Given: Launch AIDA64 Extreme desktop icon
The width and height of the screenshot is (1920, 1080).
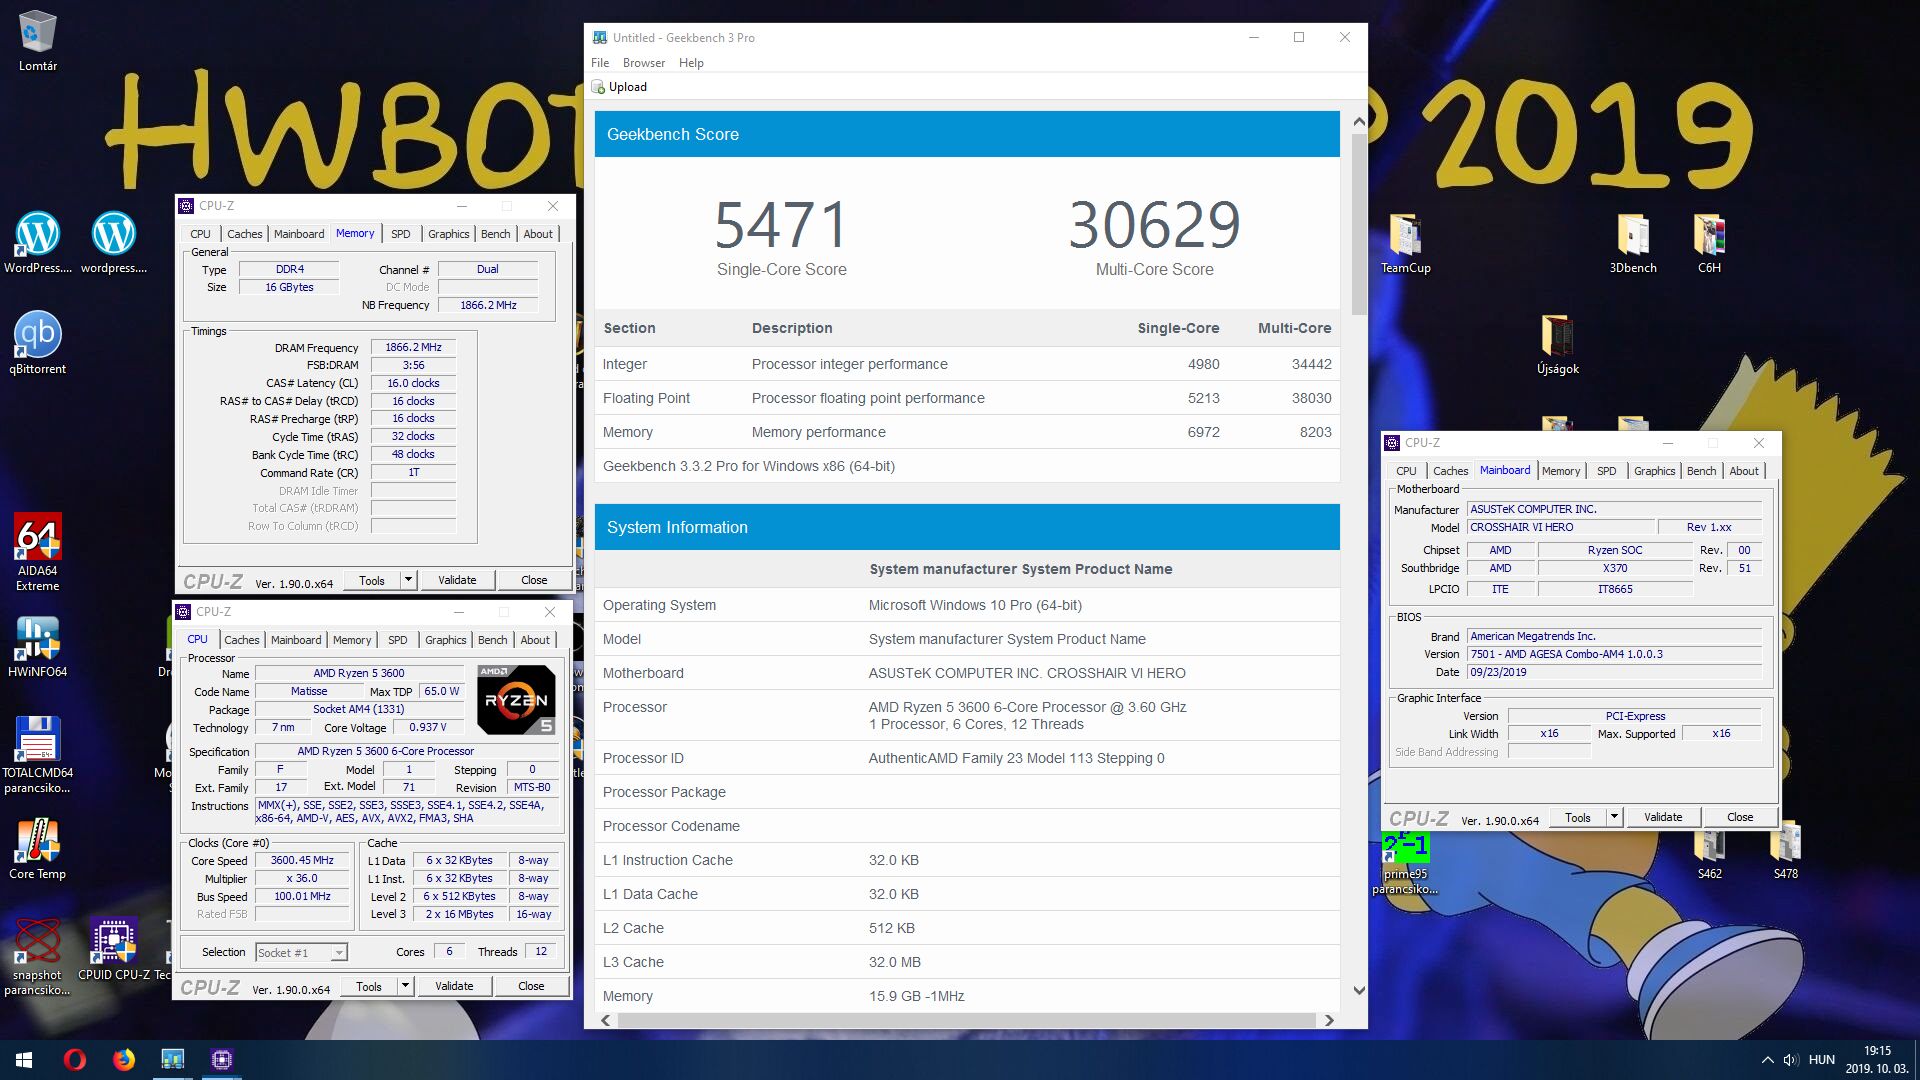Looking at the screenshot, I should 38,551.
